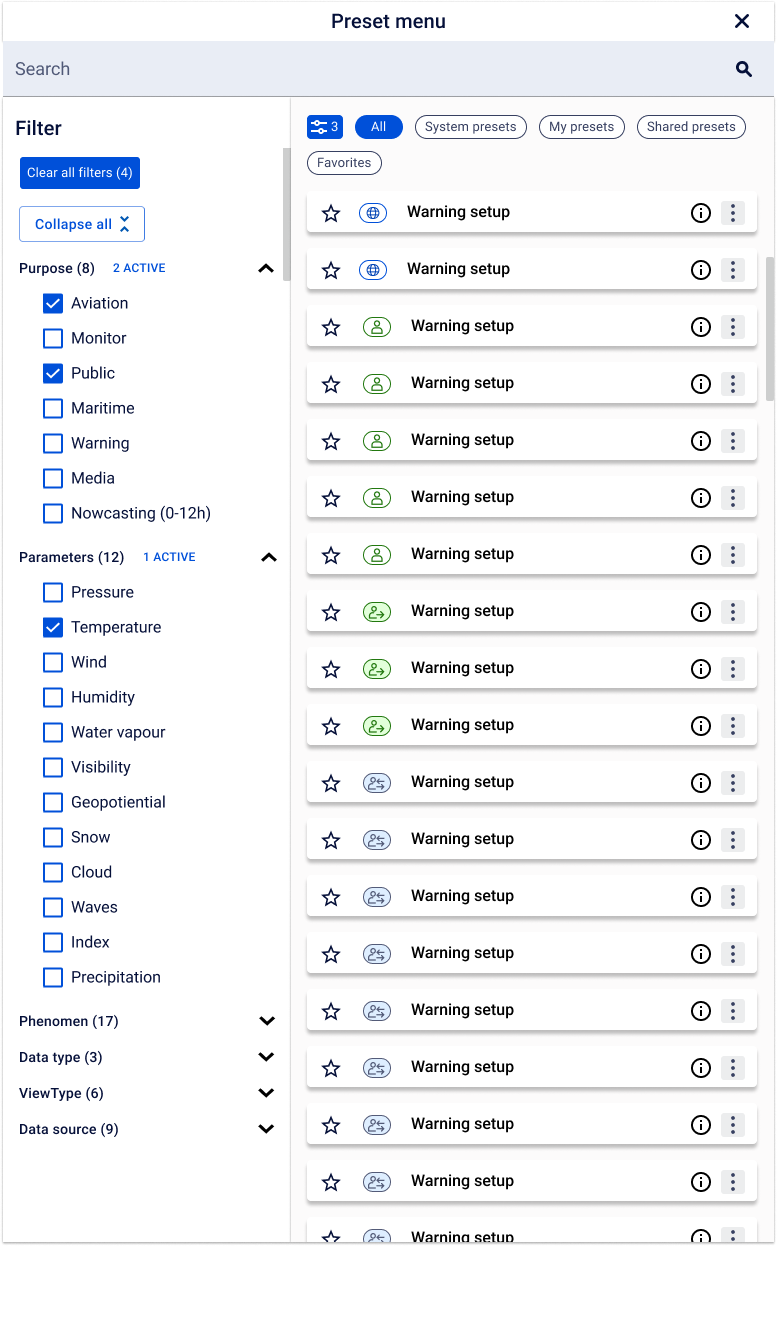Select the Favorites filter chip
This screenshot has height=1322, width=777.
tap(344, 163)
